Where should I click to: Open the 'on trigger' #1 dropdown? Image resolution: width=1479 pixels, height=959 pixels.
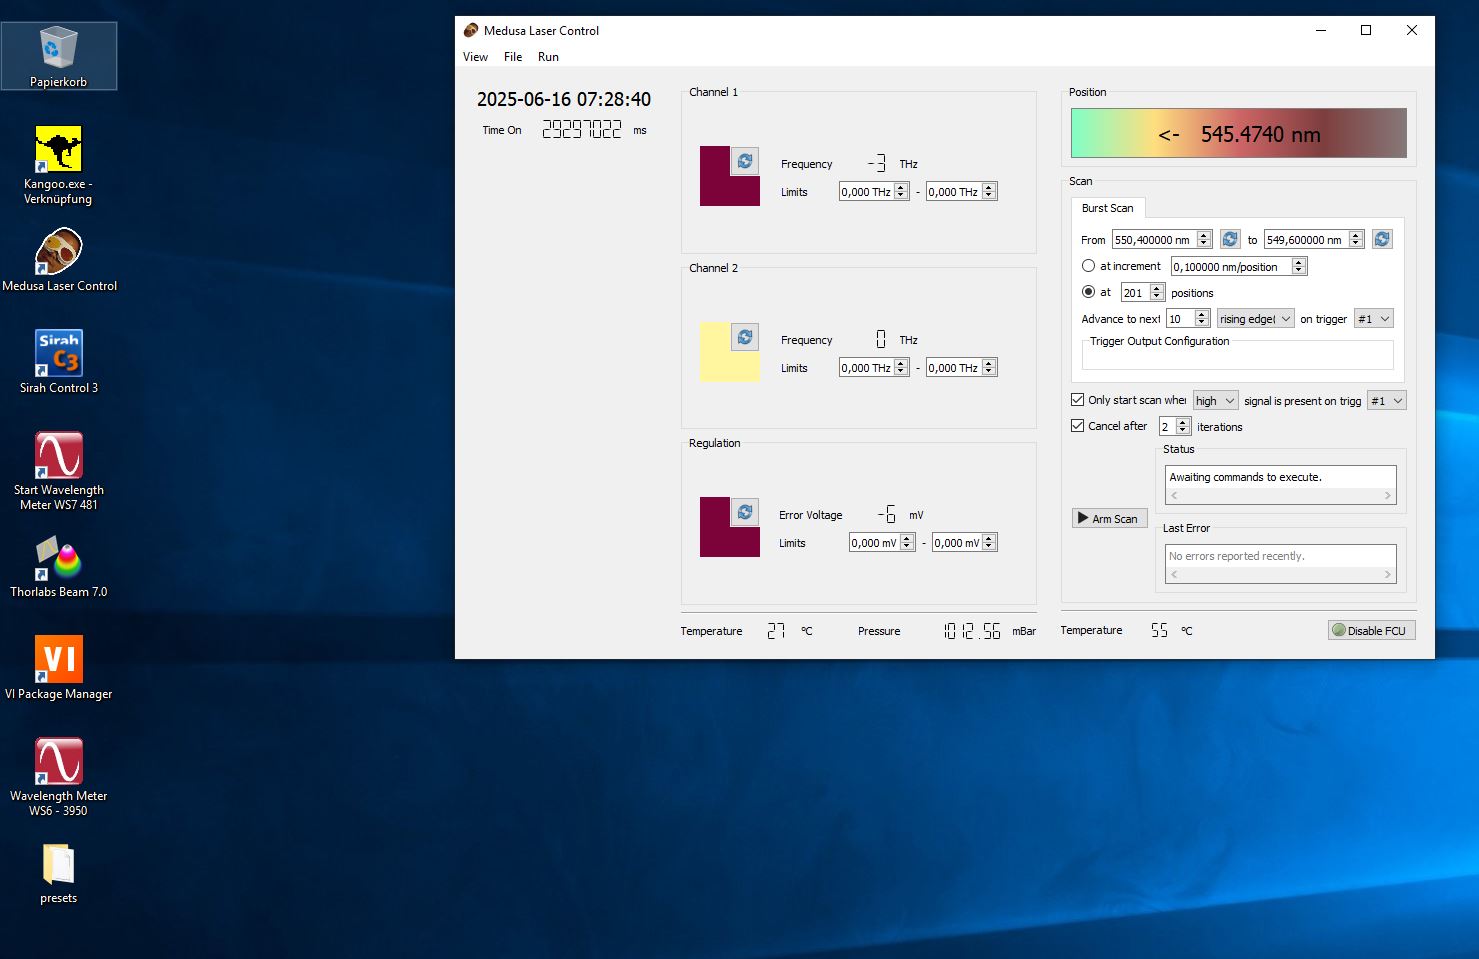tap(1373, 319)
